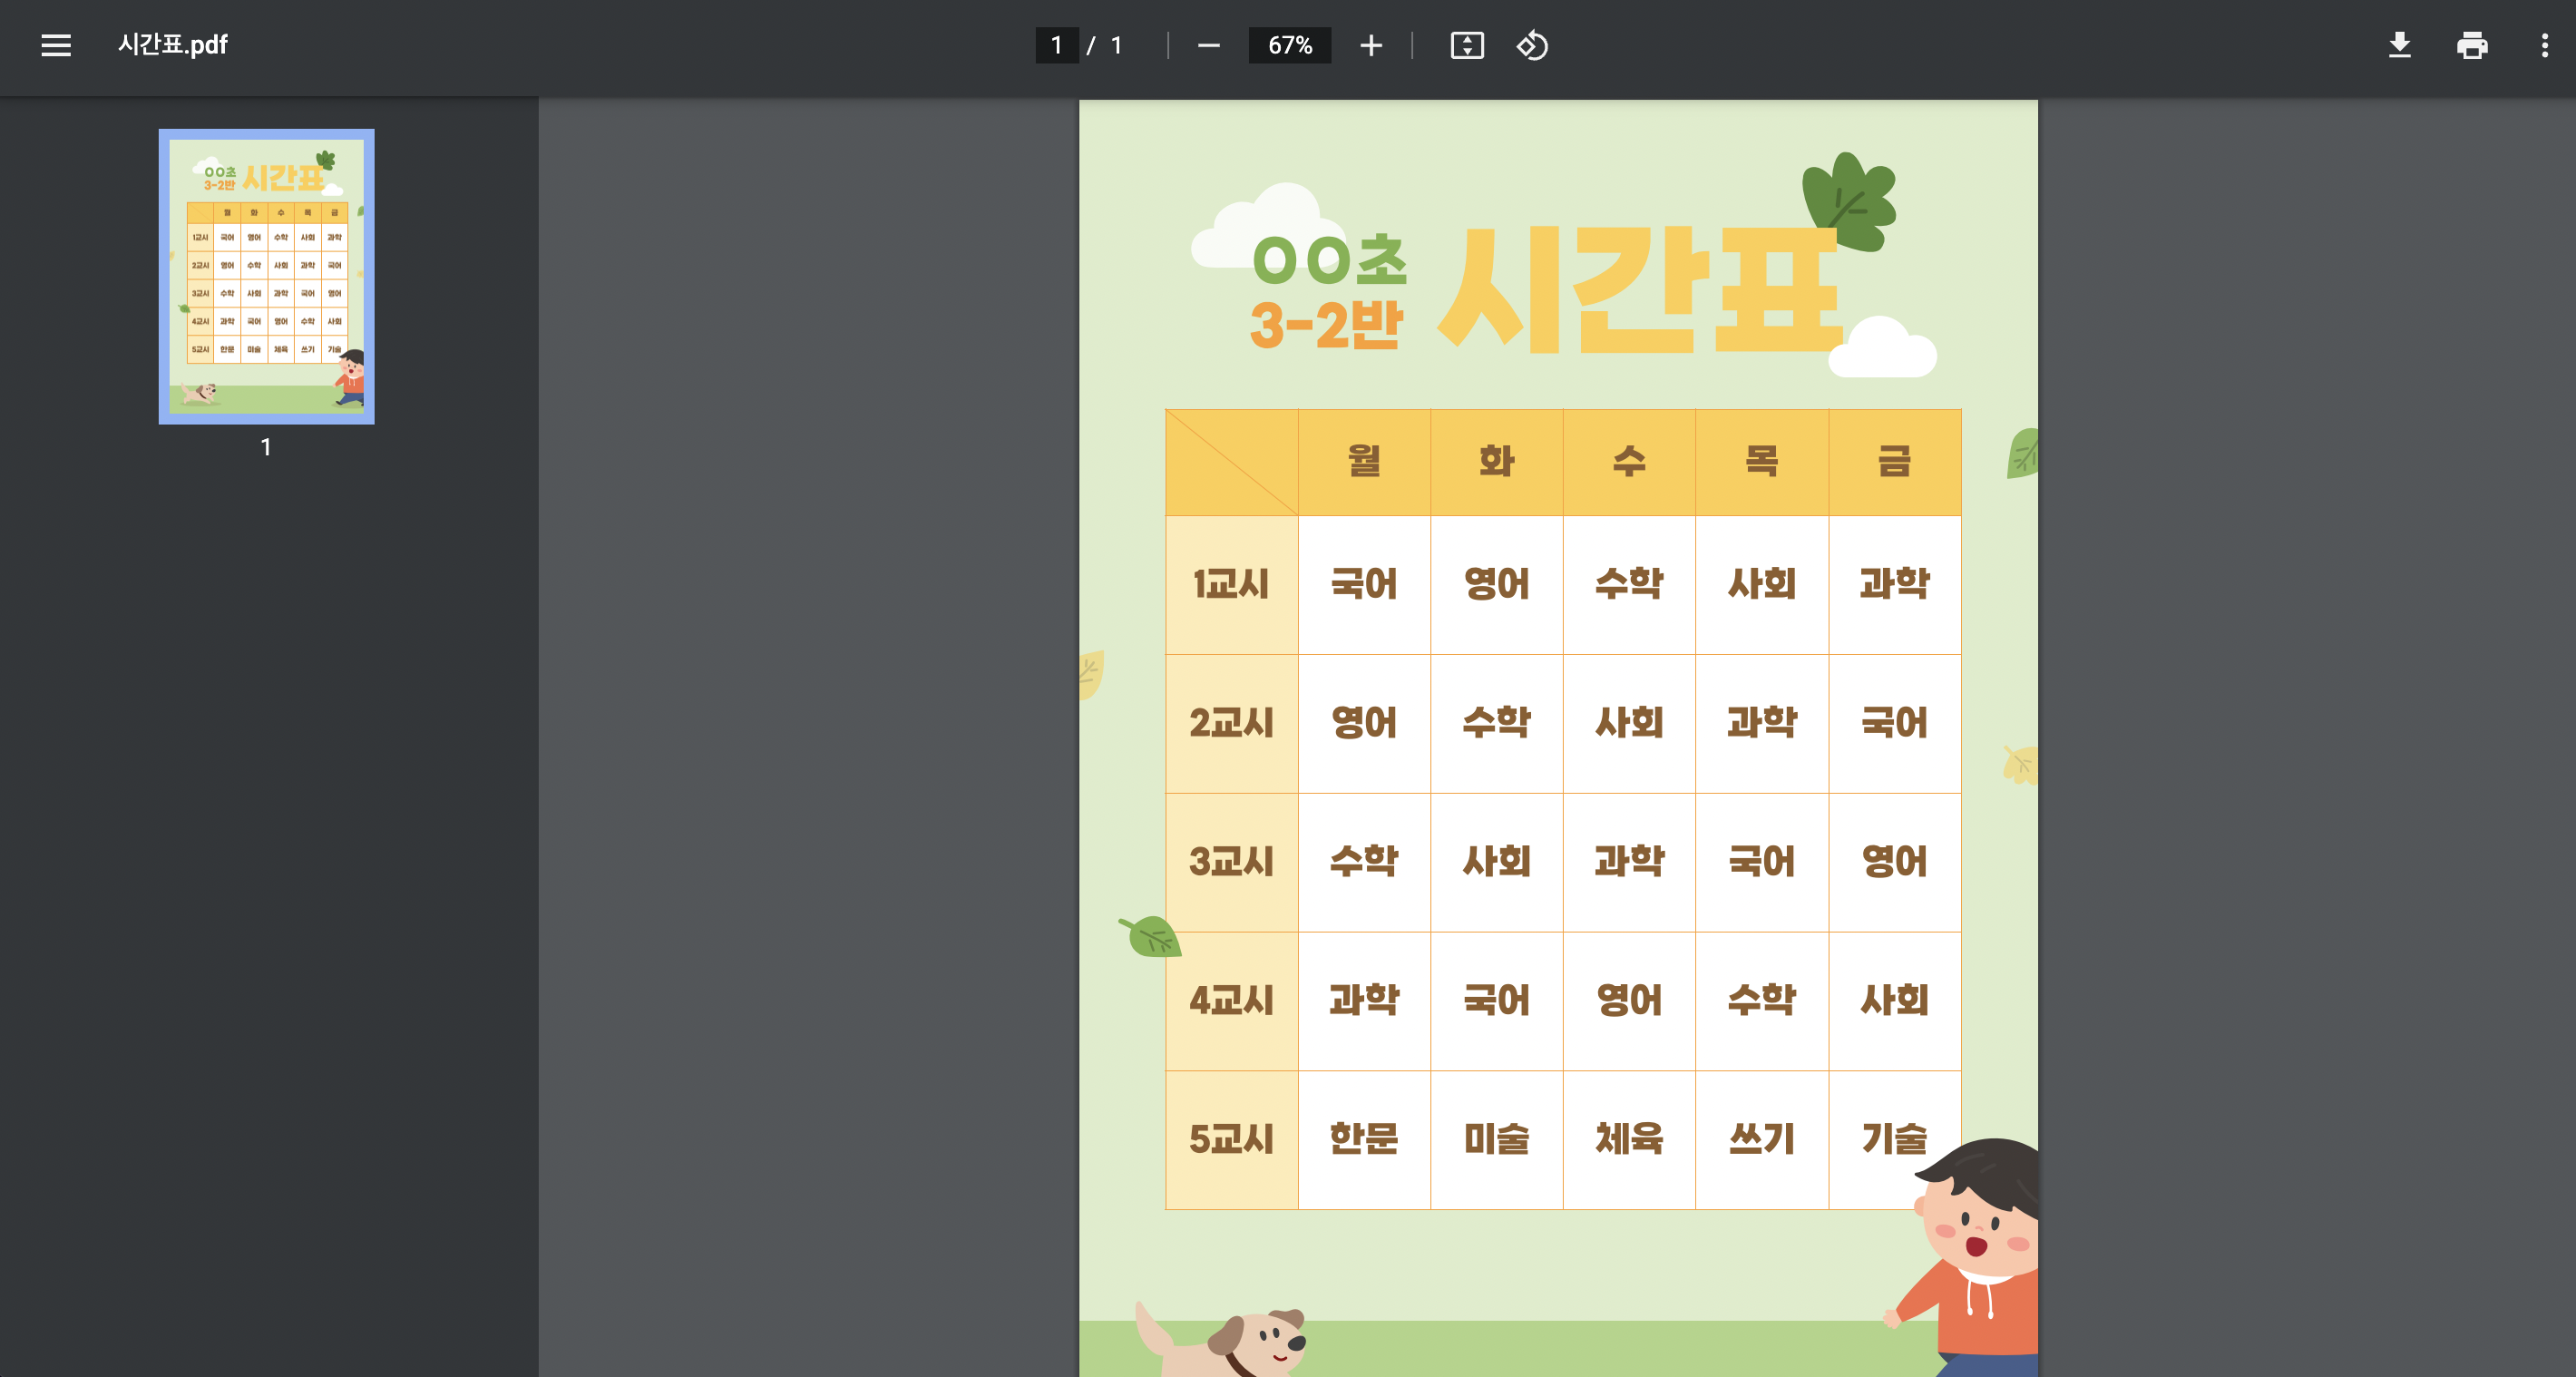2576x1377 pixels.
Task: Click 과학 in the 3교시 row
Action: tap(1629, 862)
